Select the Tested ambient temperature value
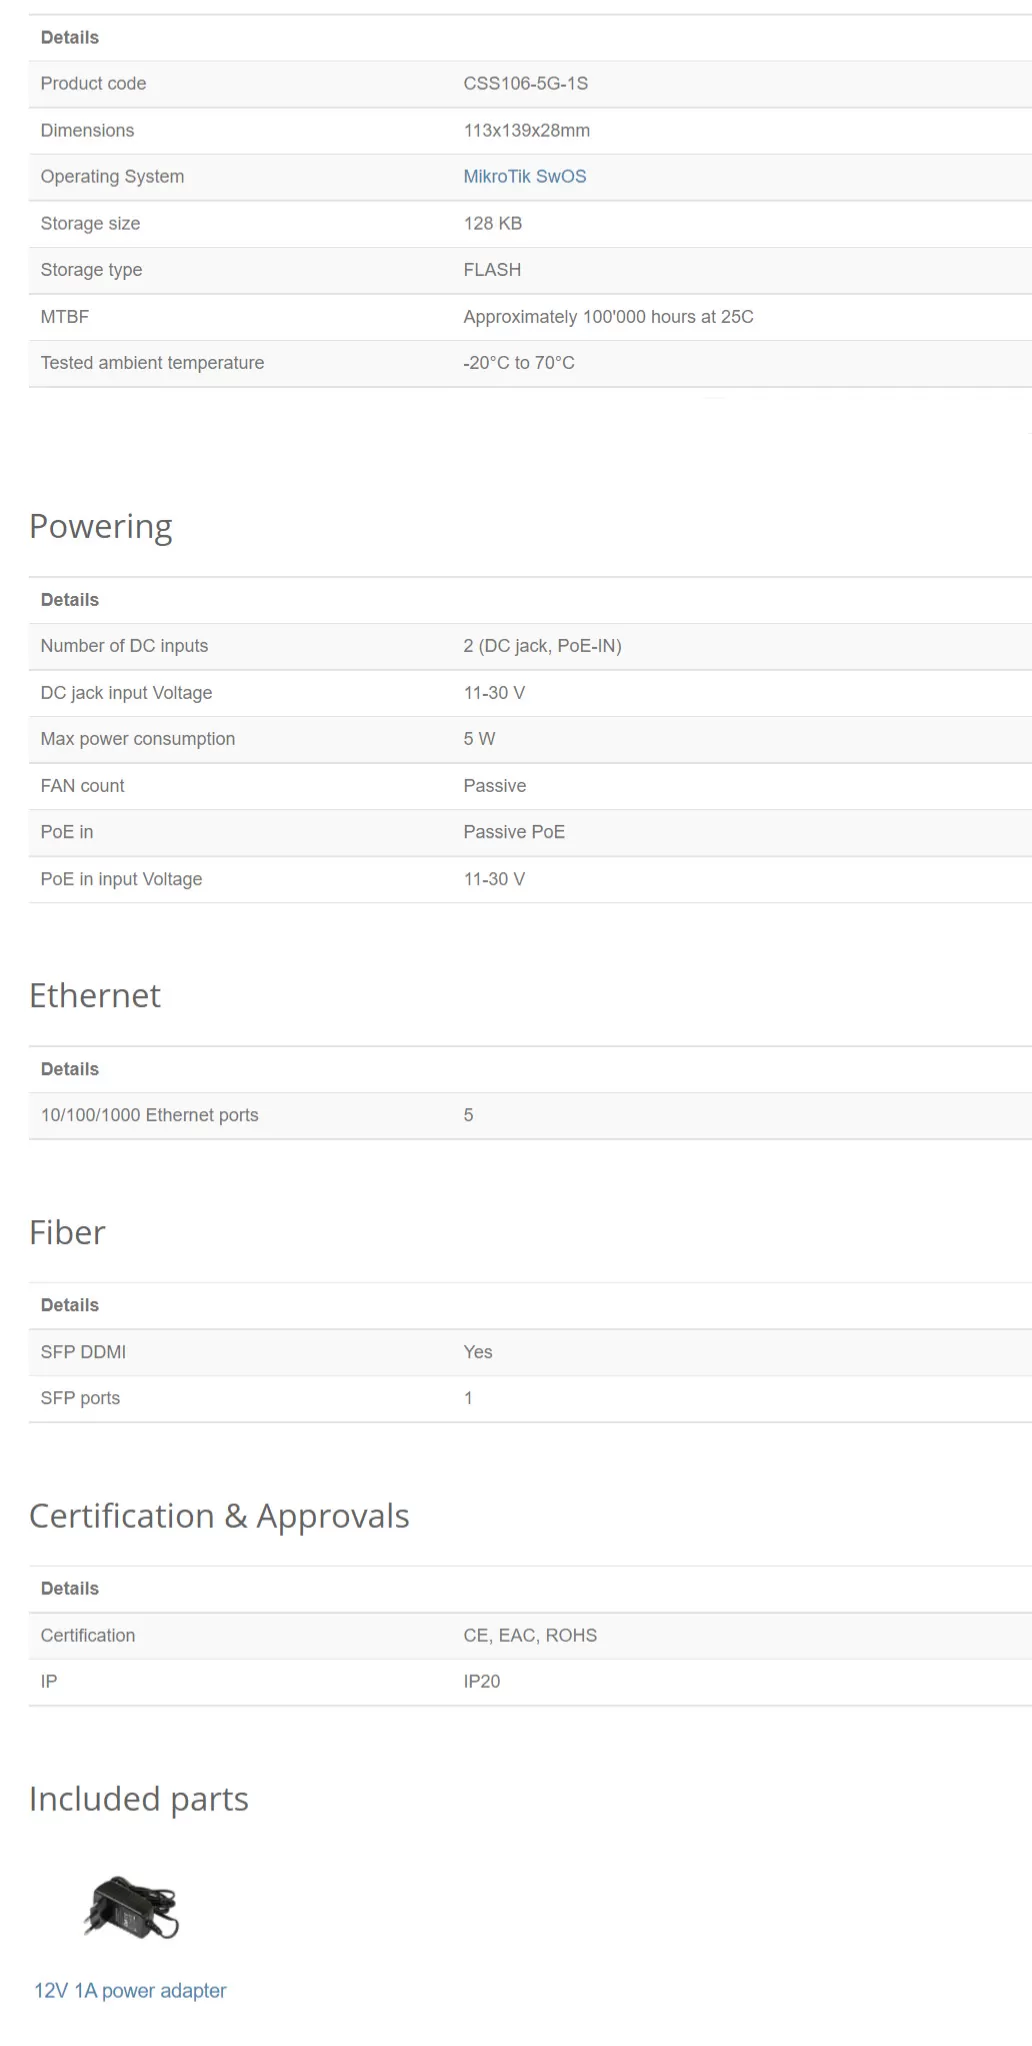This screenshot has height=2046, width=1032. [x=519, y=362]
